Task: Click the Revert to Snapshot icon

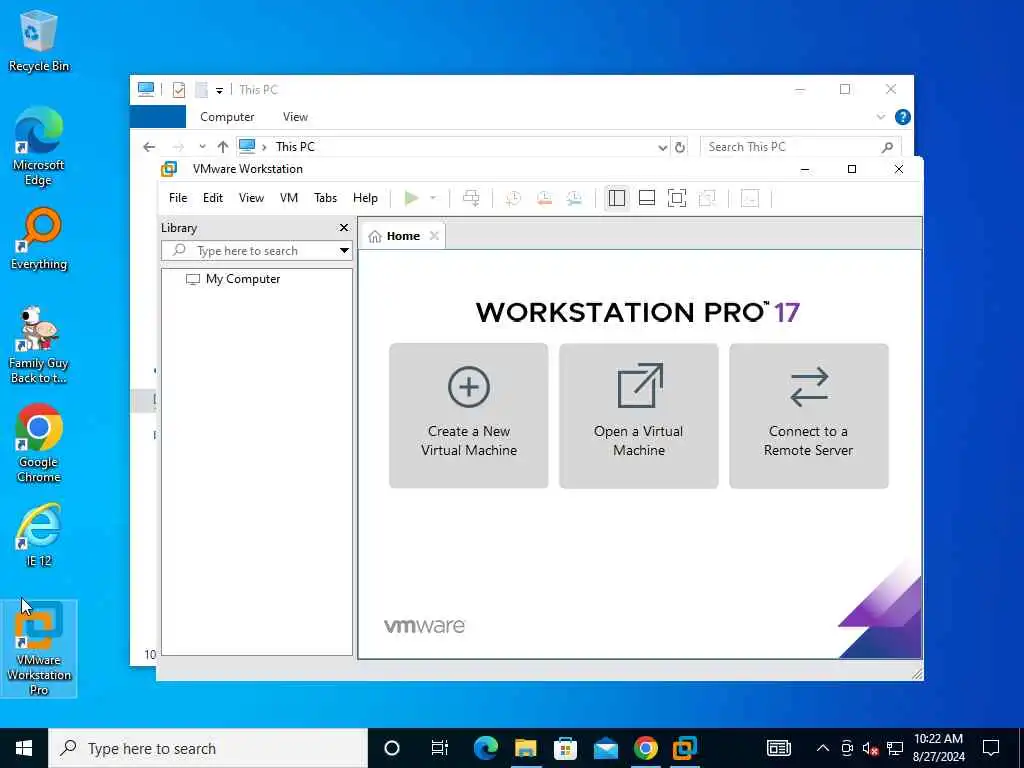Action: (x=544, y=198)
